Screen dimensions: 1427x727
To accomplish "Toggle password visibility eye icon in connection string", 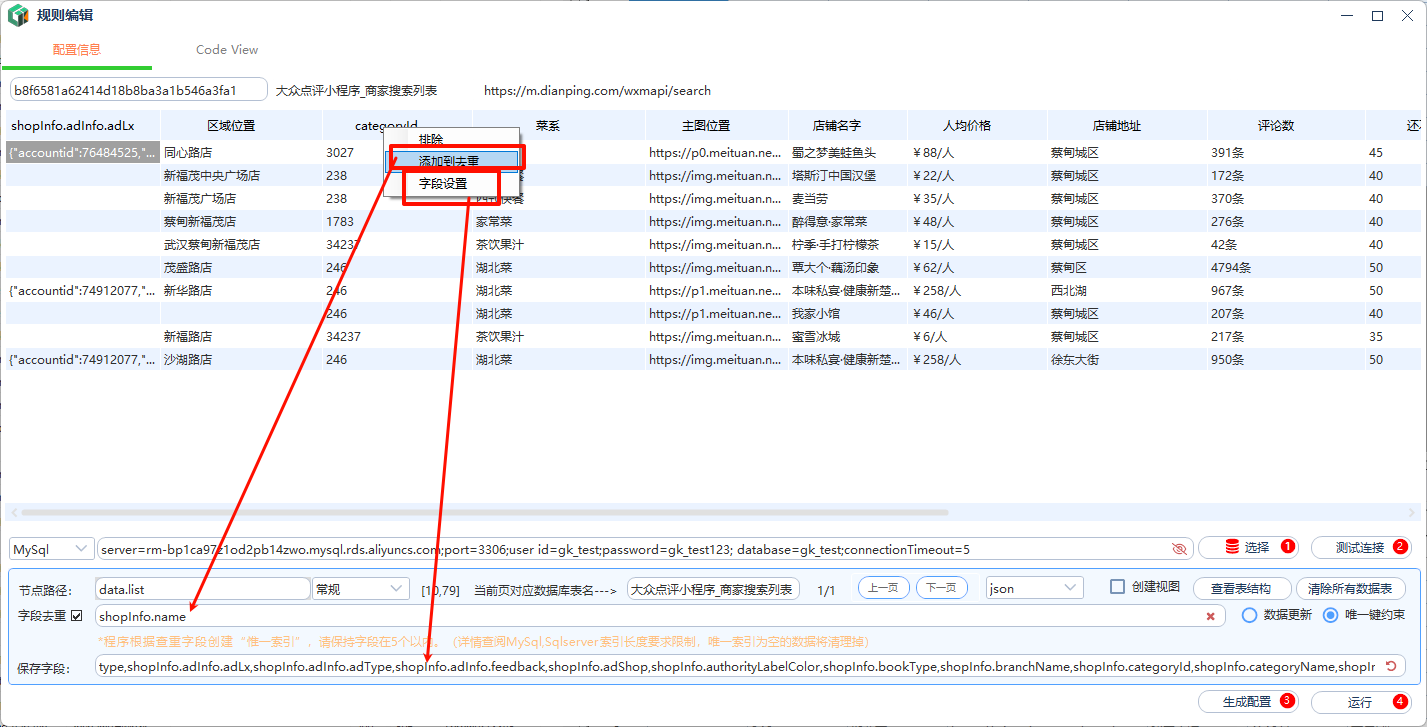I will 1179,549.
